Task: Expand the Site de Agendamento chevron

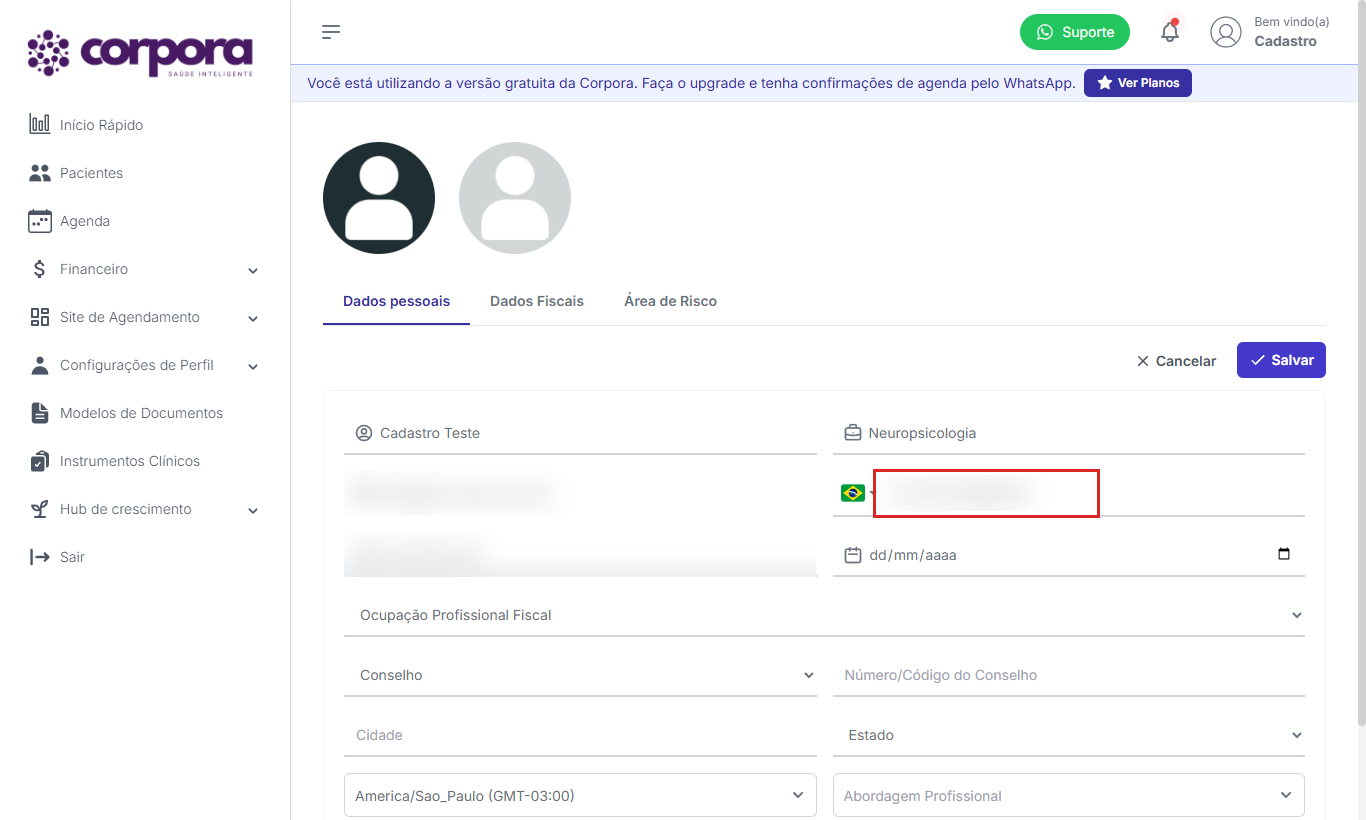Action: click(253, 318)
